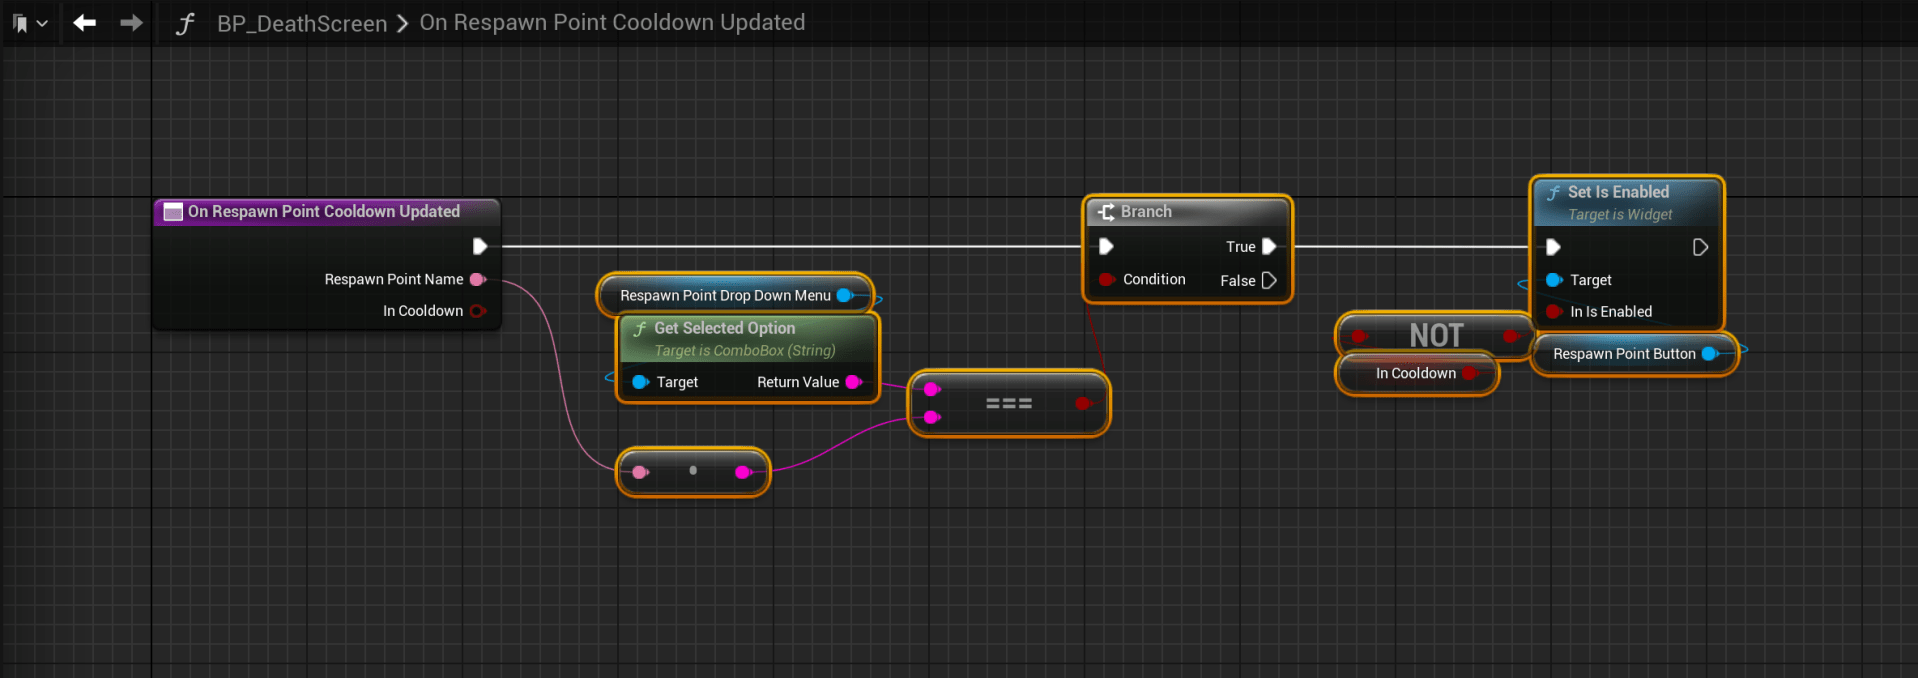Click the top input pin of the === node
The height and width of the screenshot is (678, 1918).
coord(931,389)
